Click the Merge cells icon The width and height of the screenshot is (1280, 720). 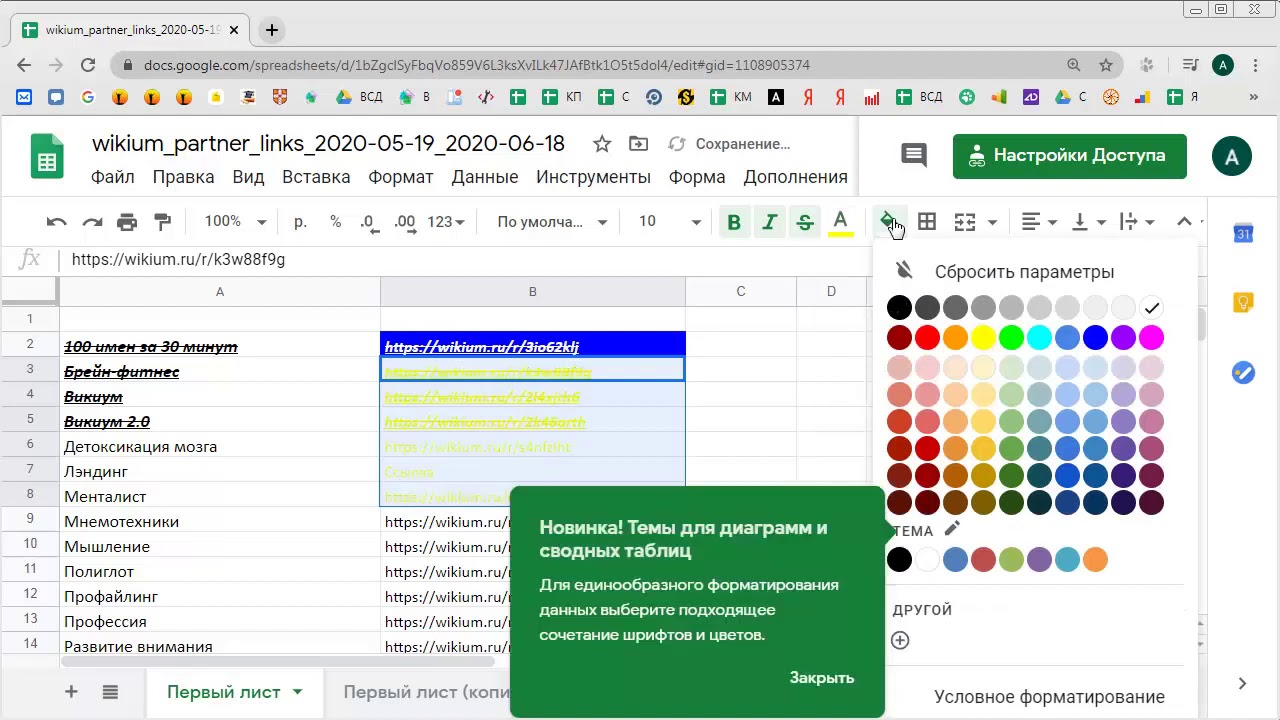click(x=965, y=222)
